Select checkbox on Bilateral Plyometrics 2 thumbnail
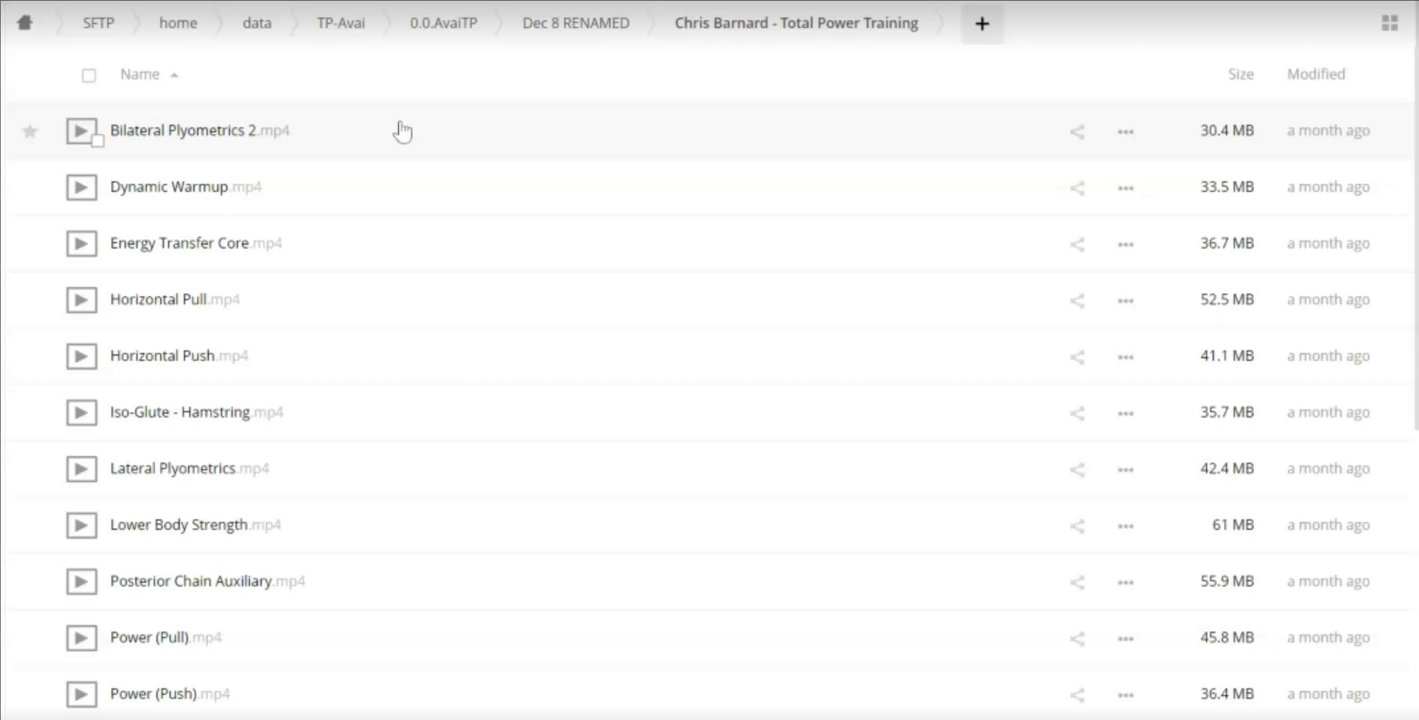 click(97, 141)
